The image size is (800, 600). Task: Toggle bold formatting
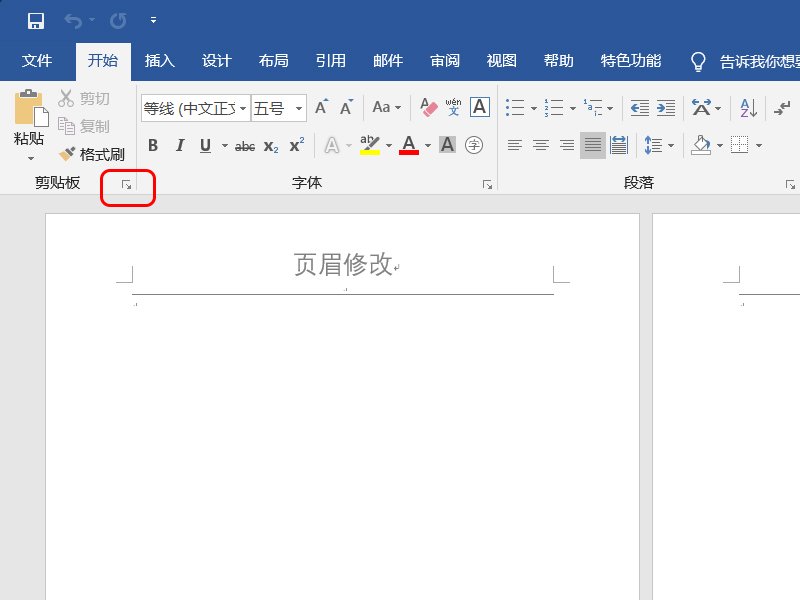click(x=152, y=145)
